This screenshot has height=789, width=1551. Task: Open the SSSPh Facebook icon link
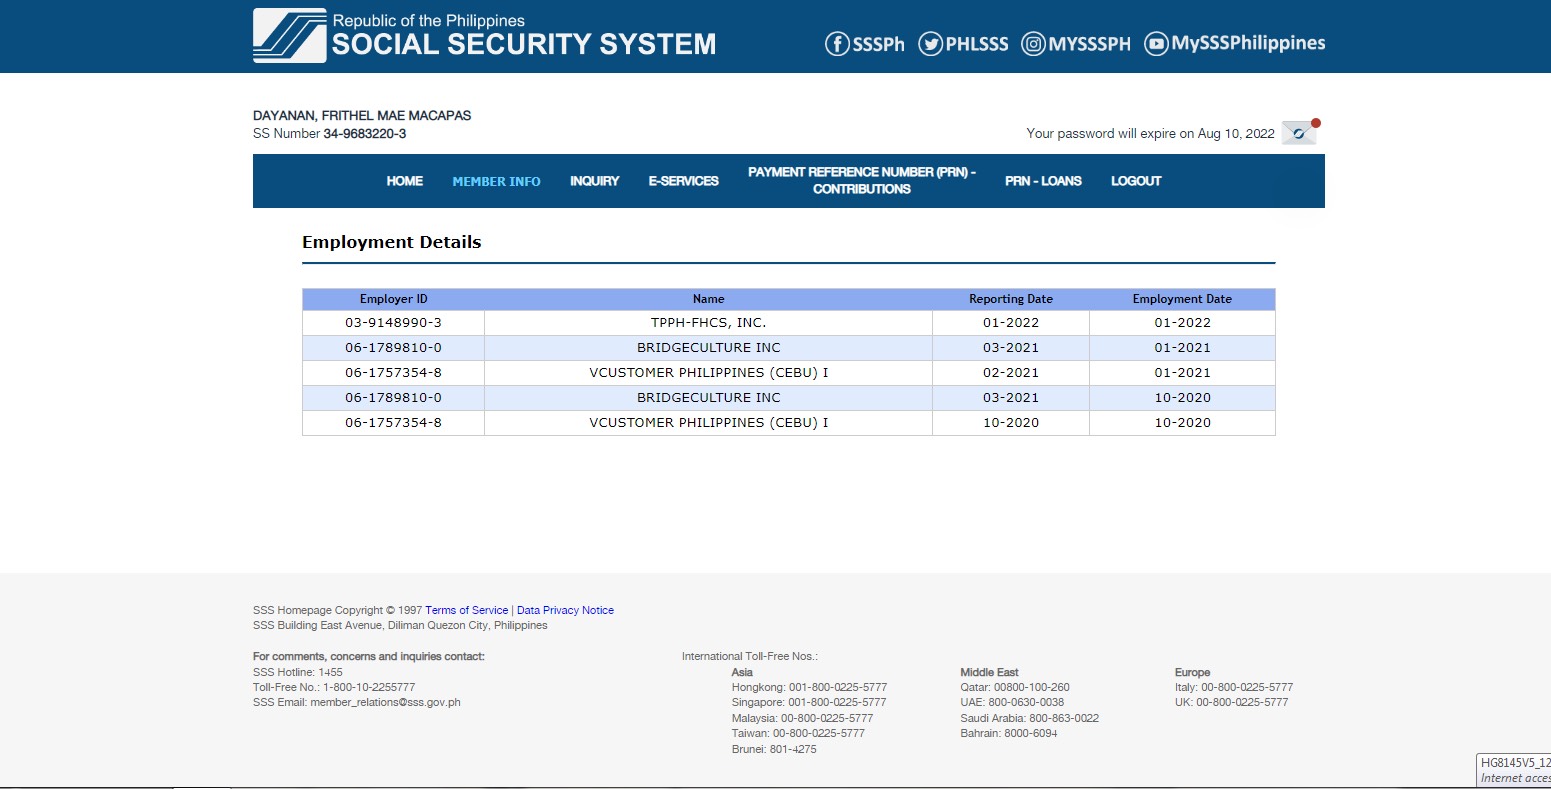point(837,44)
